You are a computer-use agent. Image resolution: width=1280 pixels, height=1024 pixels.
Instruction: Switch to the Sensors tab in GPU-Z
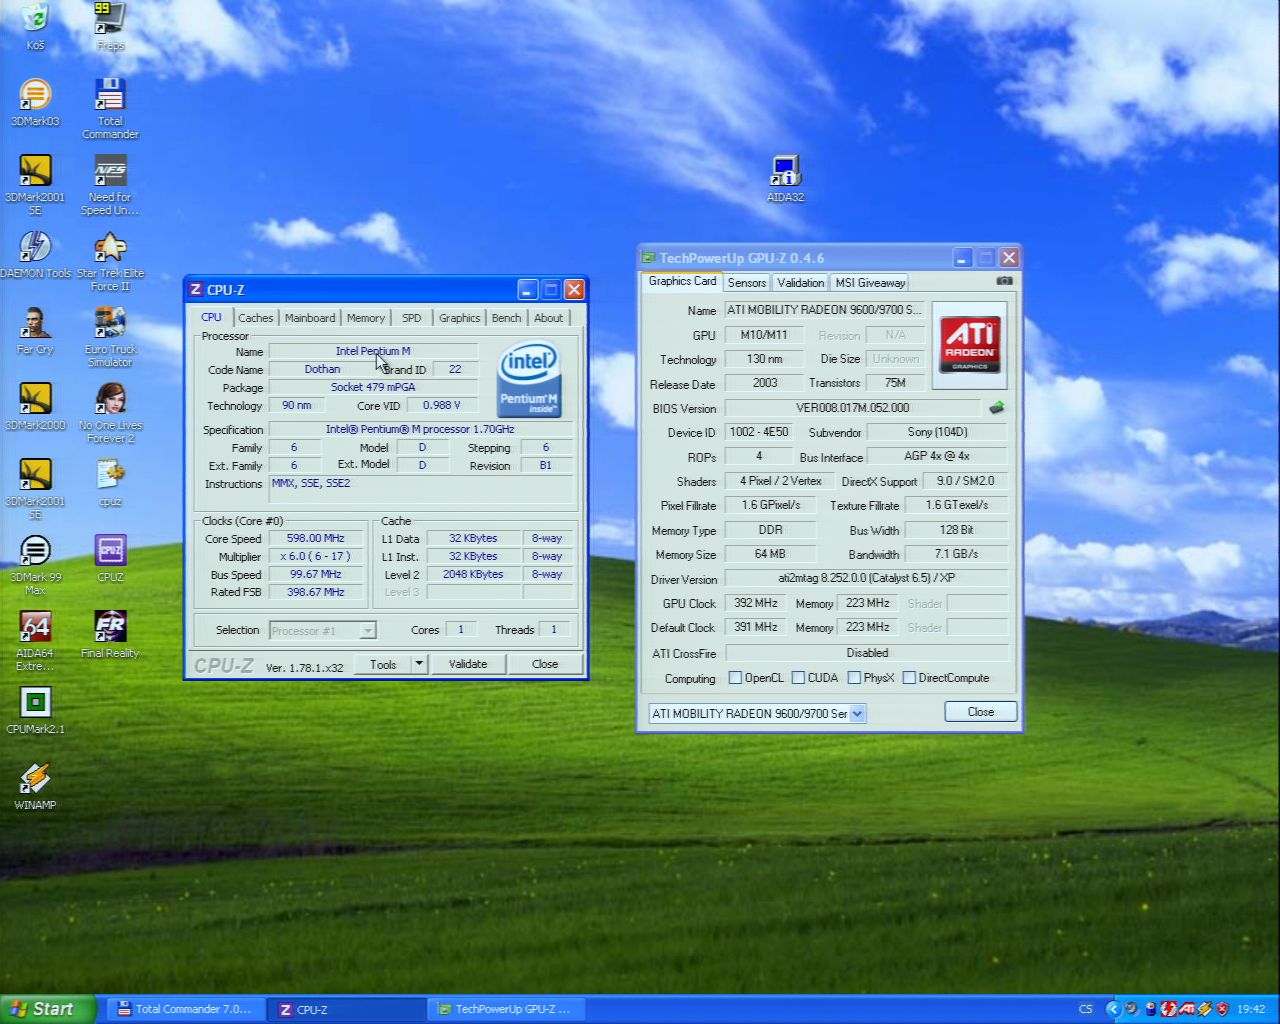[x=747, y=283]
